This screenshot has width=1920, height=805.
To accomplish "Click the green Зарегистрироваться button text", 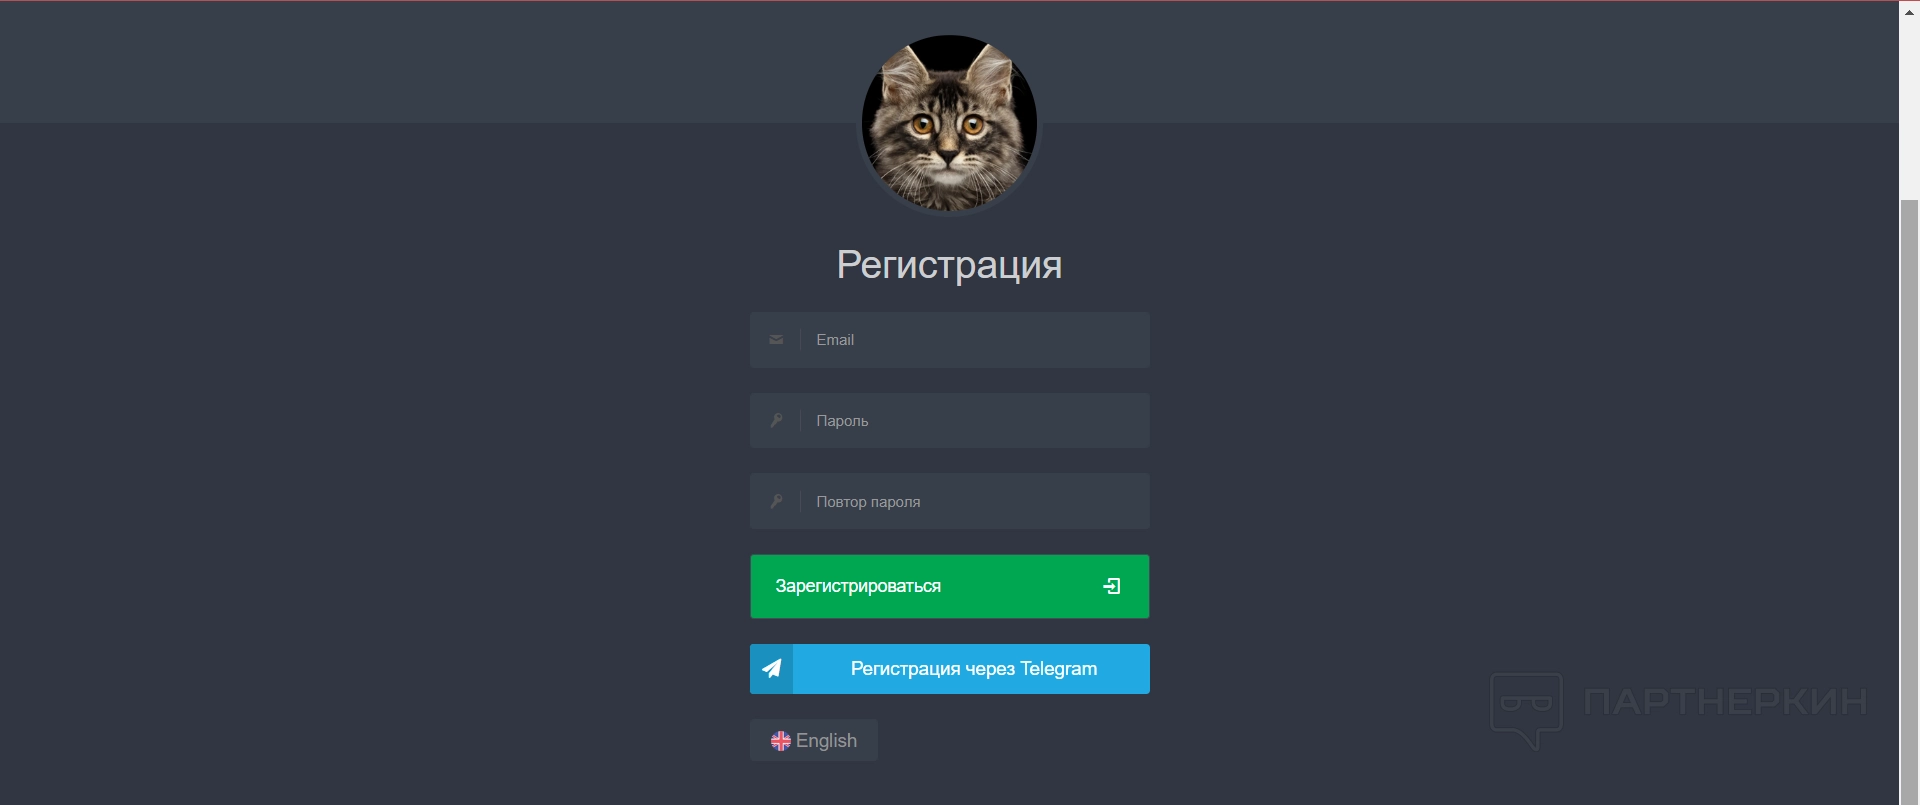I will pyautogui.click(x=858, y=586).
